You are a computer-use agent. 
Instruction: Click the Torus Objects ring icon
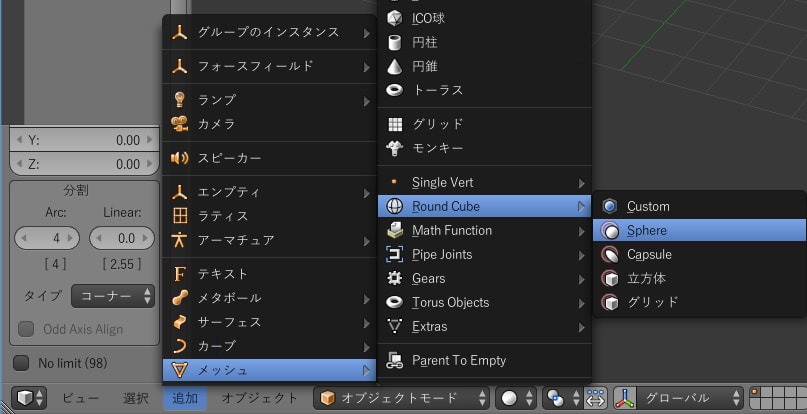395,302
